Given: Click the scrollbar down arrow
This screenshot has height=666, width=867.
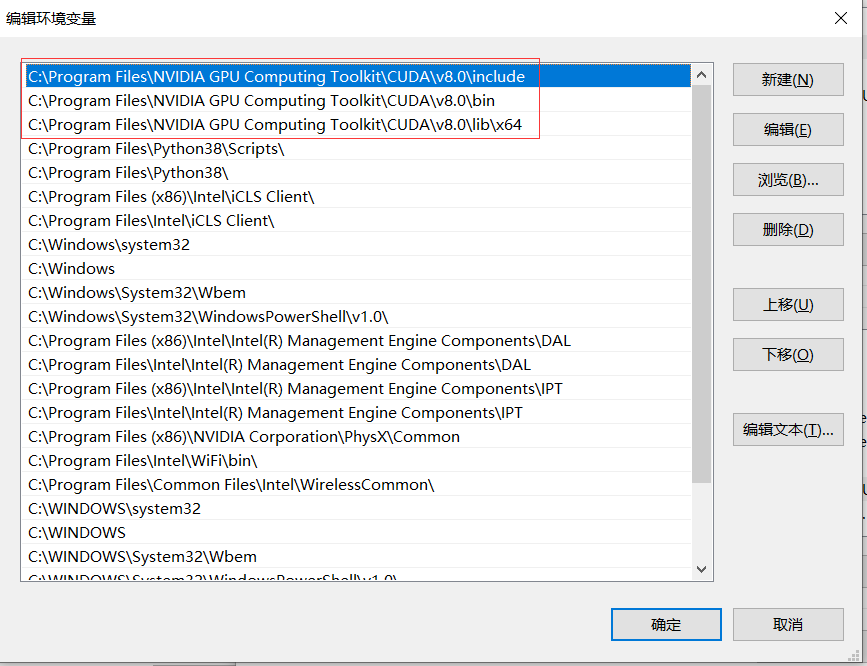Looking at the screenshot, I should [701, 568].
